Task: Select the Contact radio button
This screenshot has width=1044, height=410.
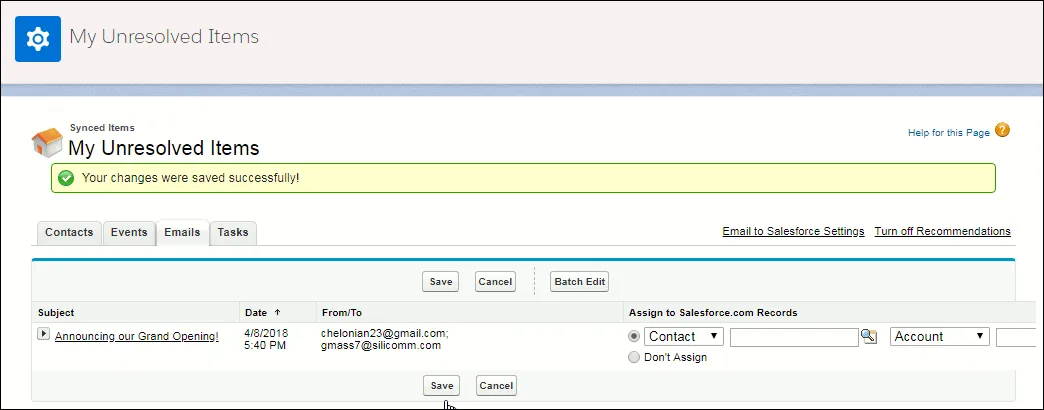Action: tap(634, 336)
